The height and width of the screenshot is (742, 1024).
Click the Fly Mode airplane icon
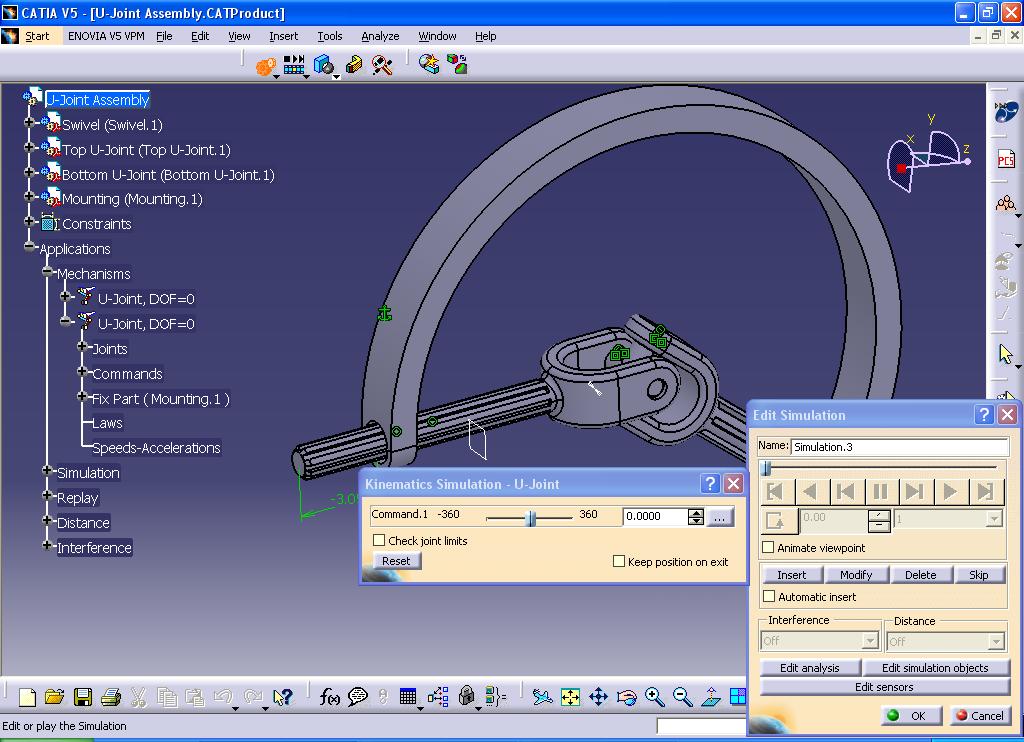tap(542, 697)
